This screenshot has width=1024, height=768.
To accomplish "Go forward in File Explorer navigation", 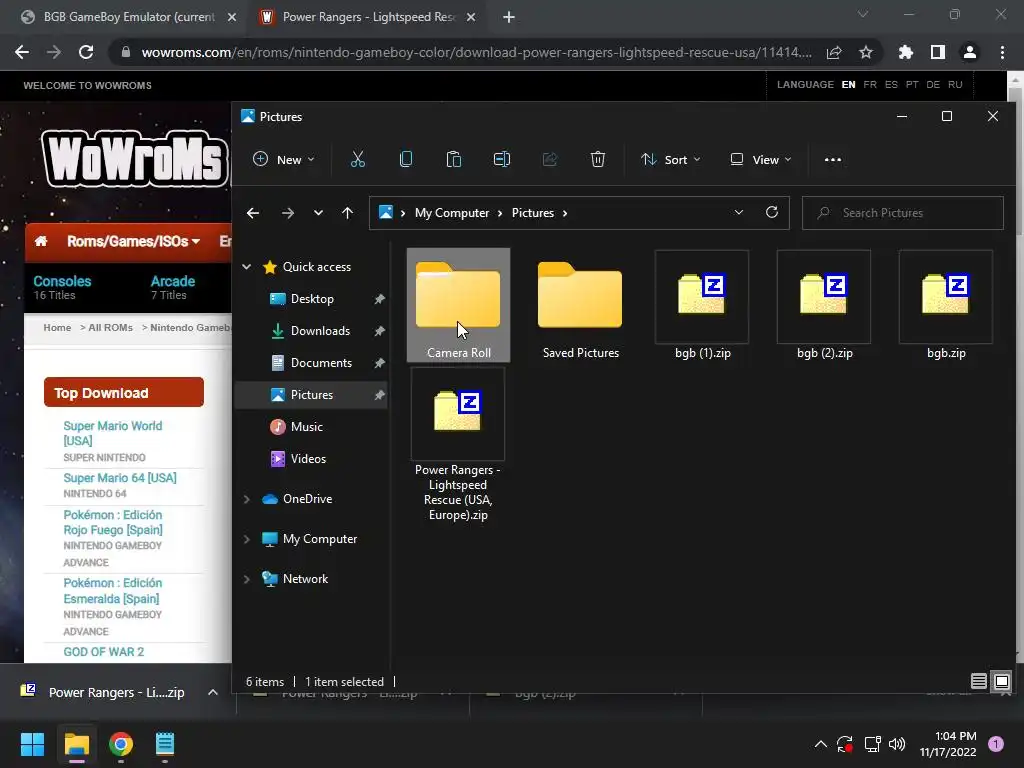I will [287, 213].
